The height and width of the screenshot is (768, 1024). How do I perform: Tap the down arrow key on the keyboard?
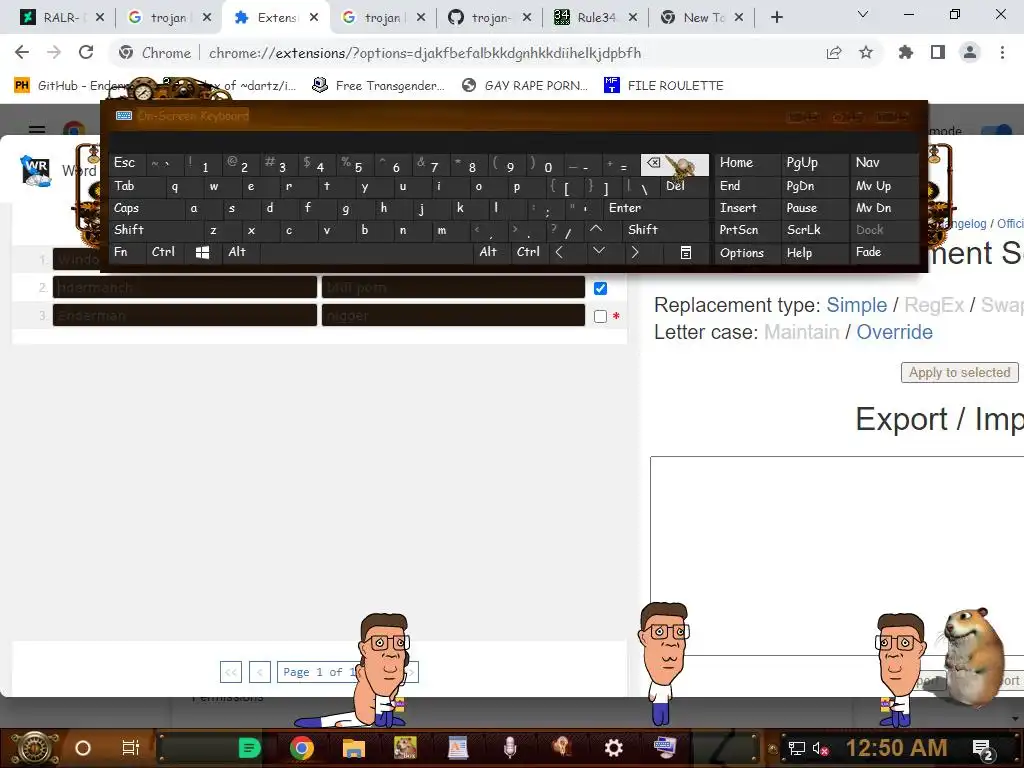(599, 251)
